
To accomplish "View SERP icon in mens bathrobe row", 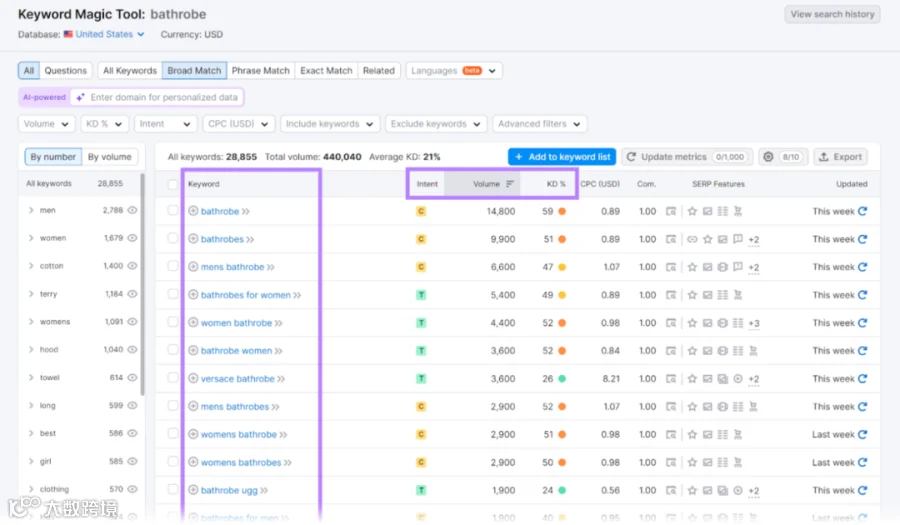I will click(x=670, y=267).
